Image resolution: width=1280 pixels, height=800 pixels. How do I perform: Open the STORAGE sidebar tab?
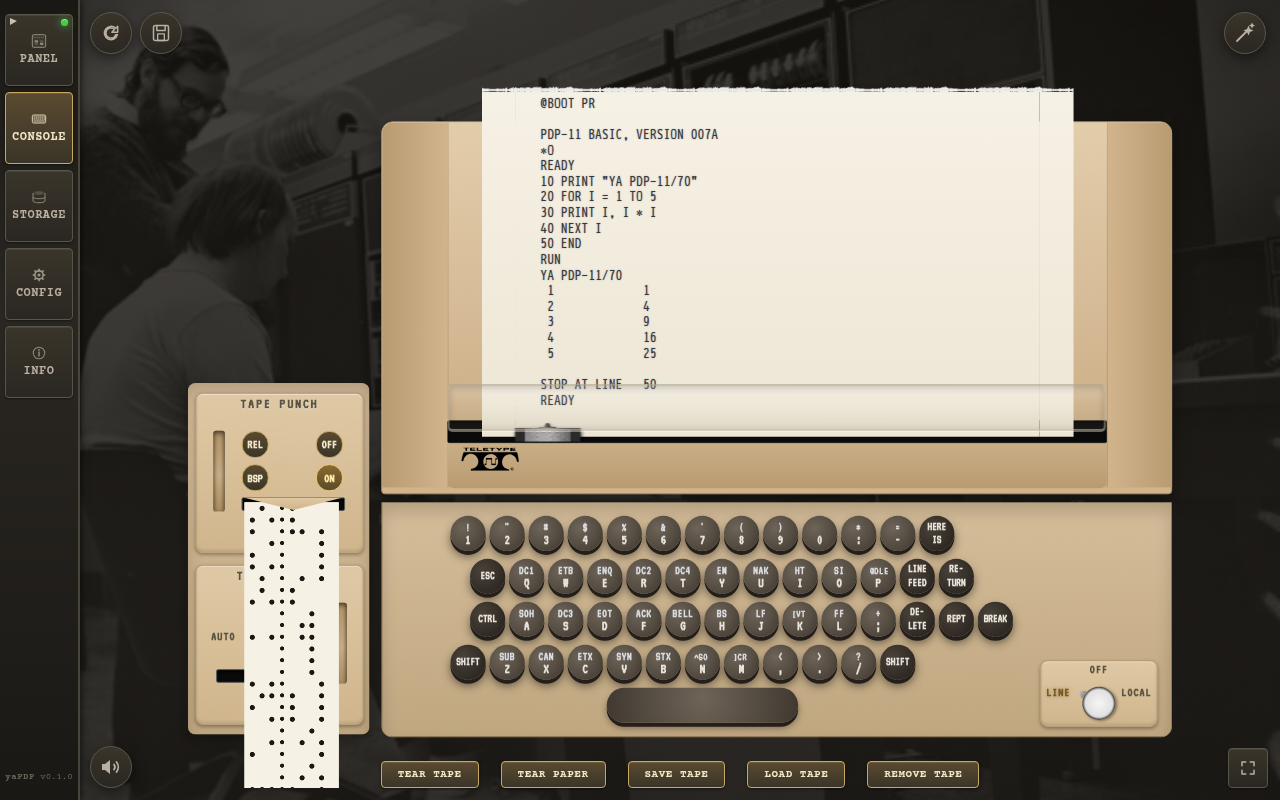(x=39, y=206)
